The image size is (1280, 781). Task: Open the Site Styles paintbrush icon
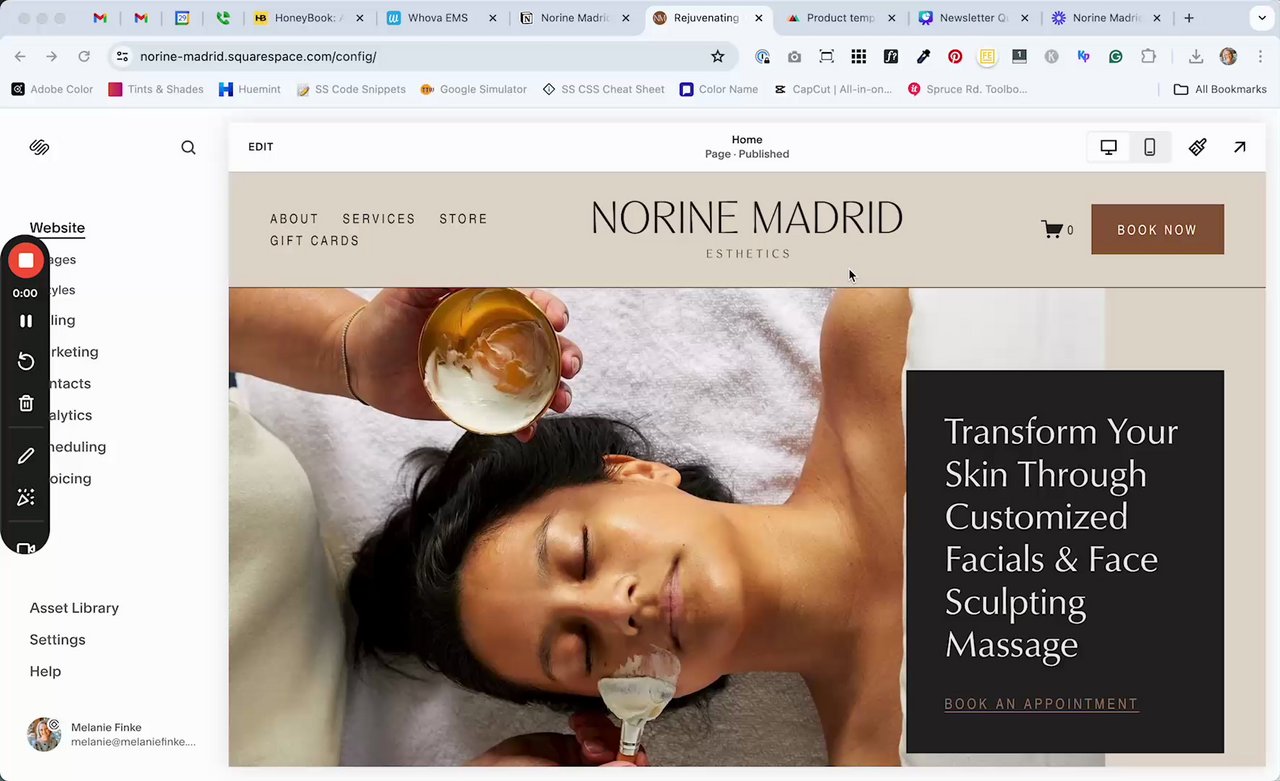1197,147
